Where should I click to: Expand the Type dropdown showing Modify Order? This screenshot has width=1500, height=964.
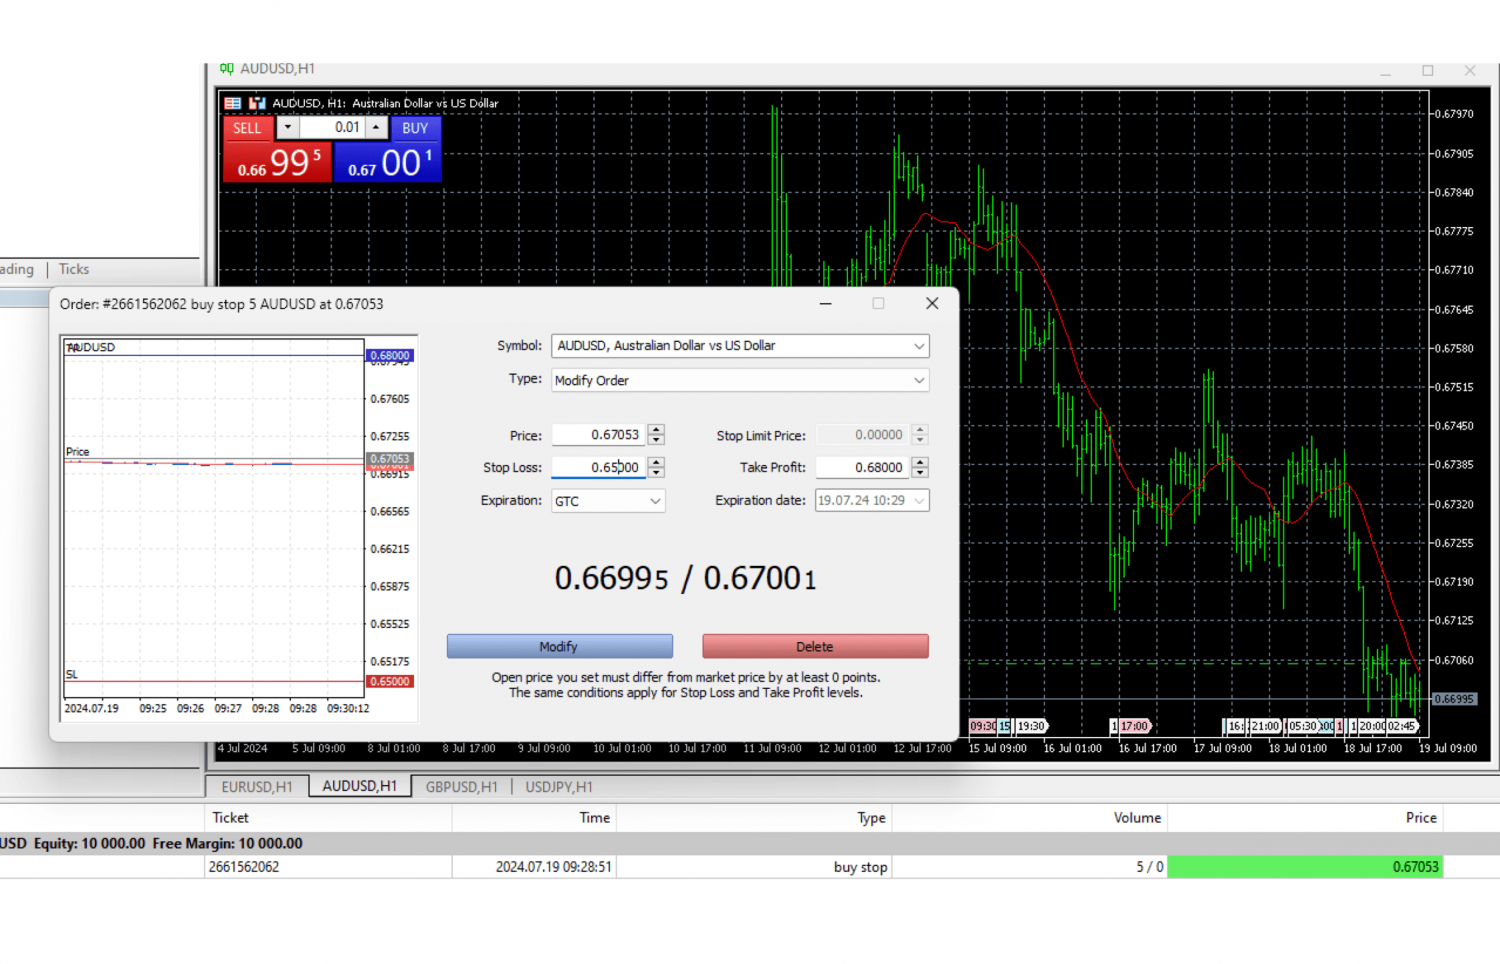(x=918, y=380)
